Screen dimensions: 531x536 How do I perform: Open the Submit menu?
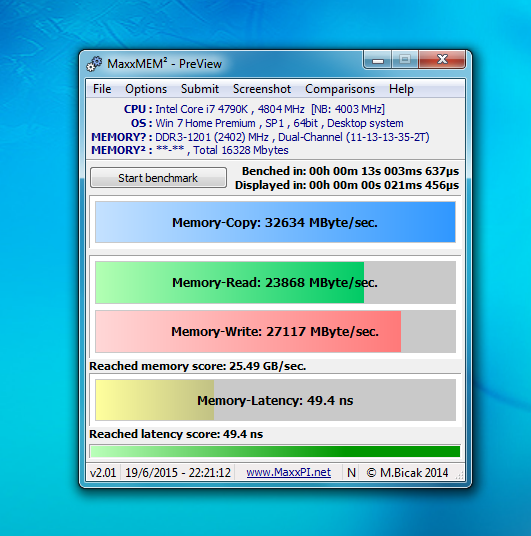(200, 89)
